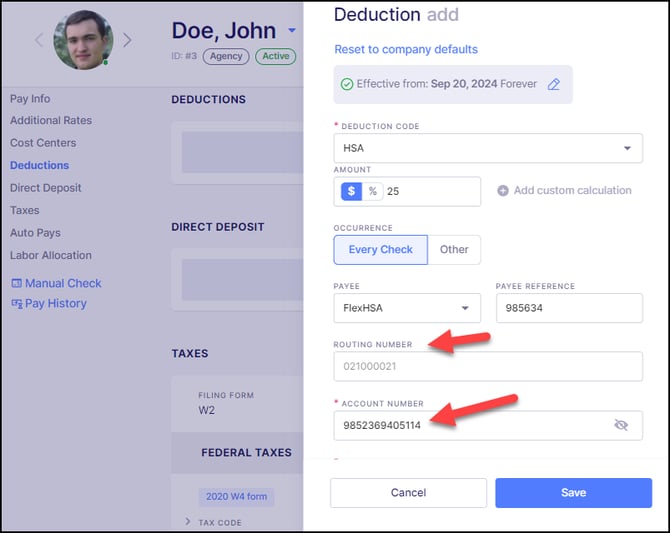Click the Manual Check icon
The image size is (670, 533).
click(16, 283)
